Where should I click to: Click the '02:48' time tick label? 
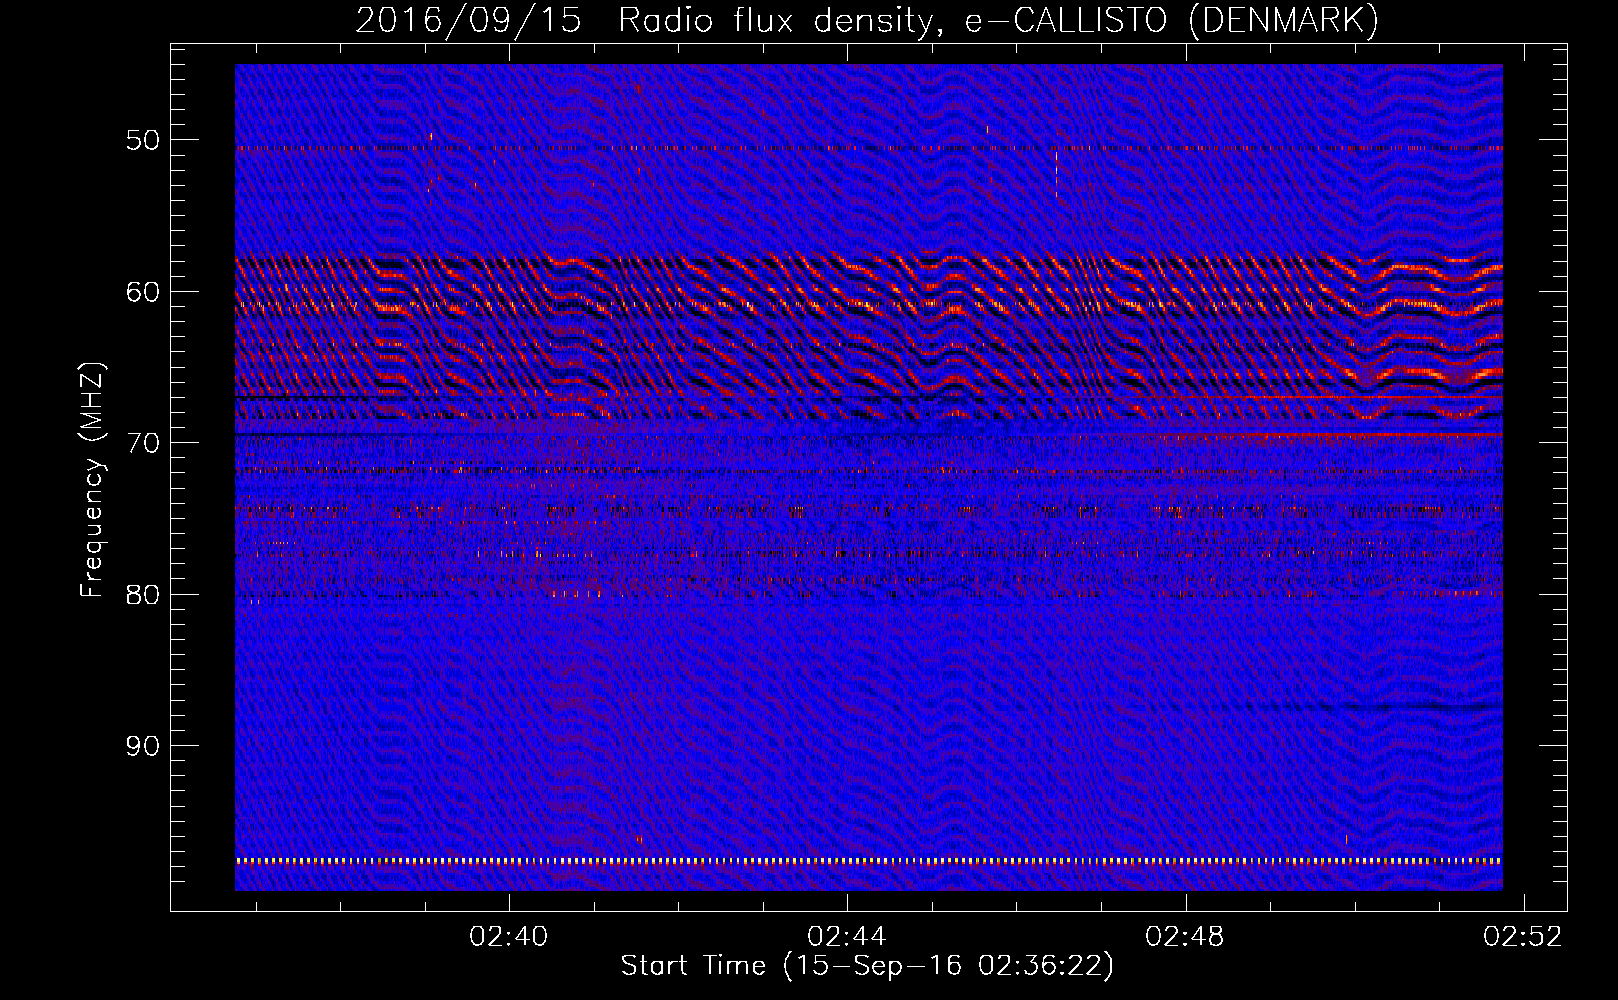click(1185, 937)
